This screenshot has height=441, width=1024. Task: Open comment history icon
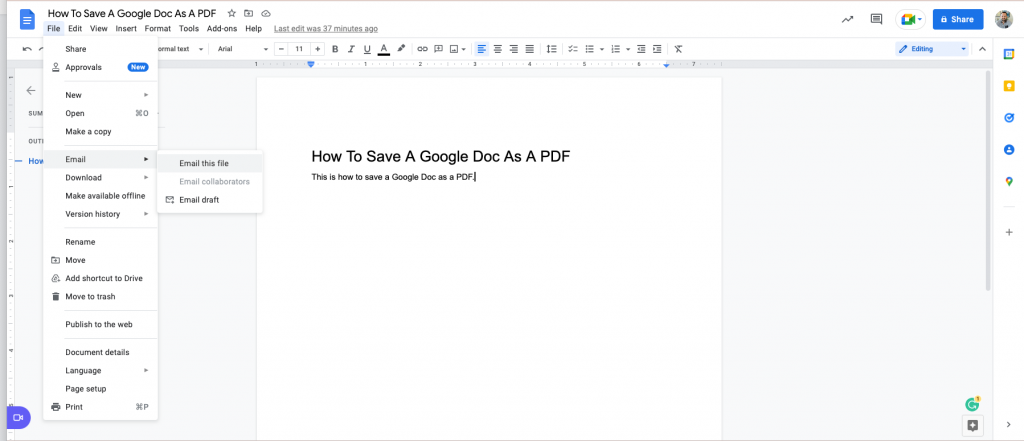876,20
